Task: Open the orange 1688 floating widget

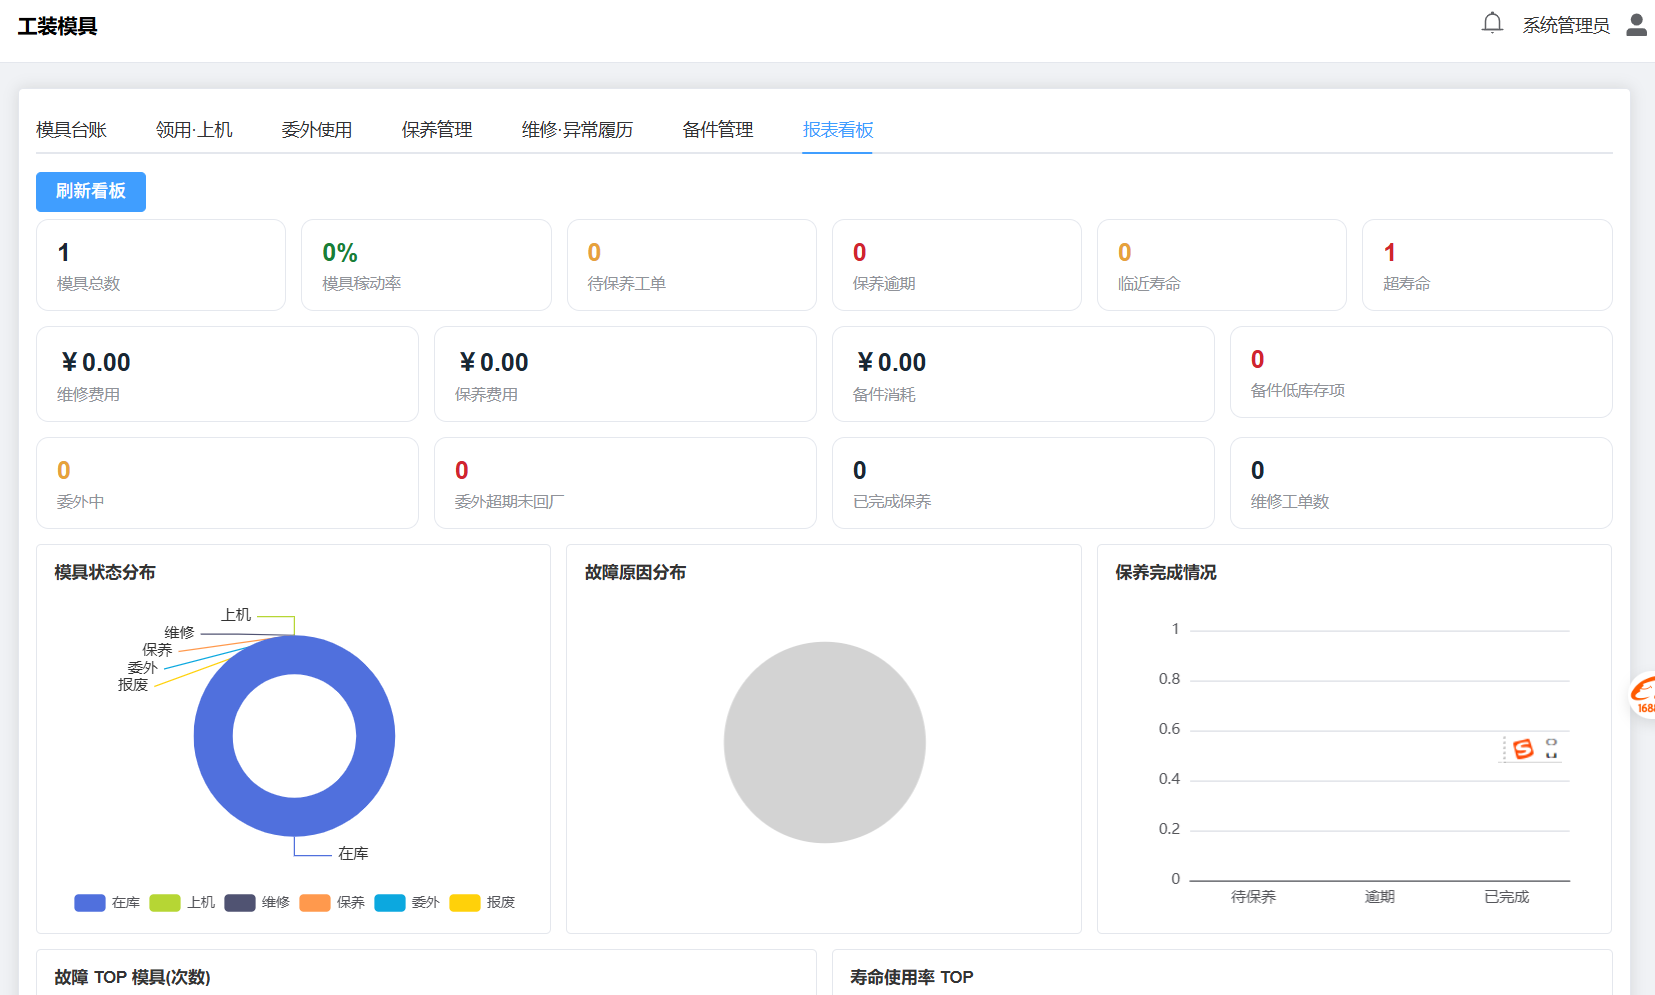Action: pyautogui.click(x=1643, y=695)
